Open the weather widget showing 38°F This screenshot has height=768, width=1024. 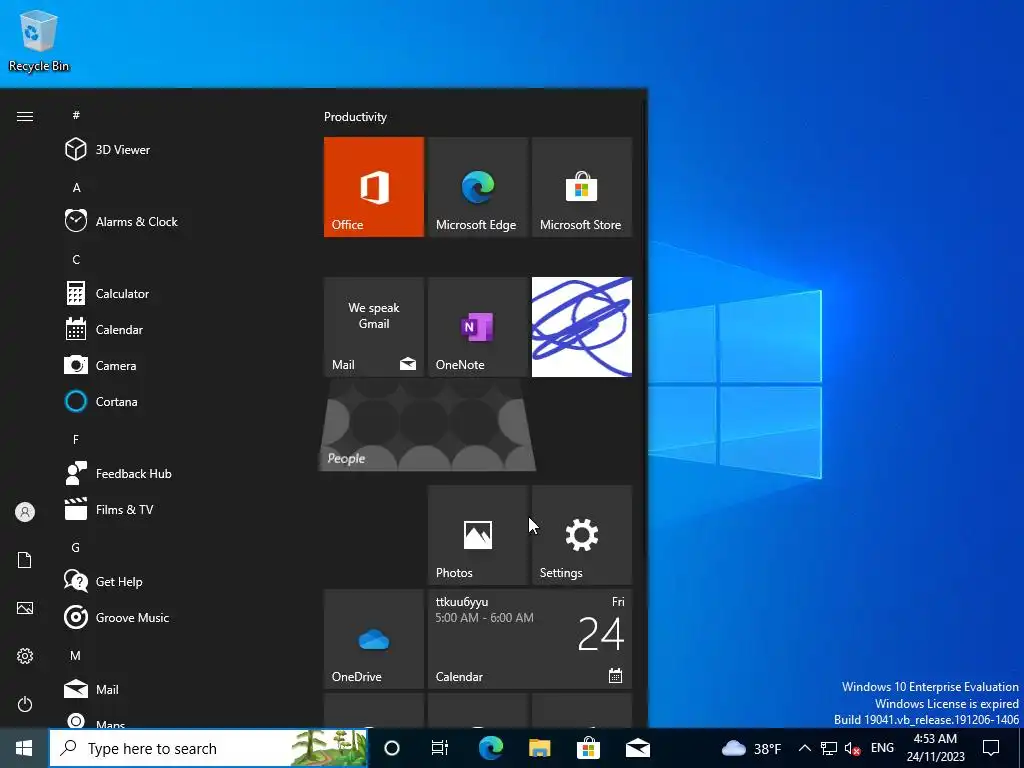click(751, 748)
